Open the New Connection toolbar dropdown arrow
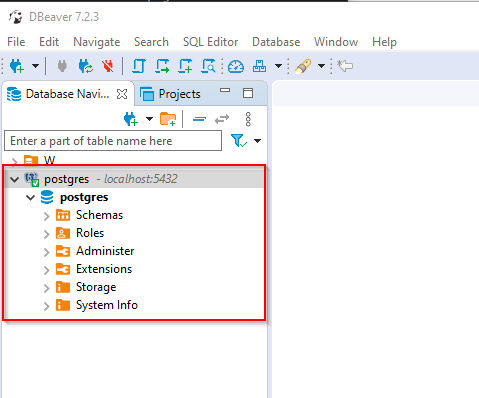479x398 pixels. 35,66
